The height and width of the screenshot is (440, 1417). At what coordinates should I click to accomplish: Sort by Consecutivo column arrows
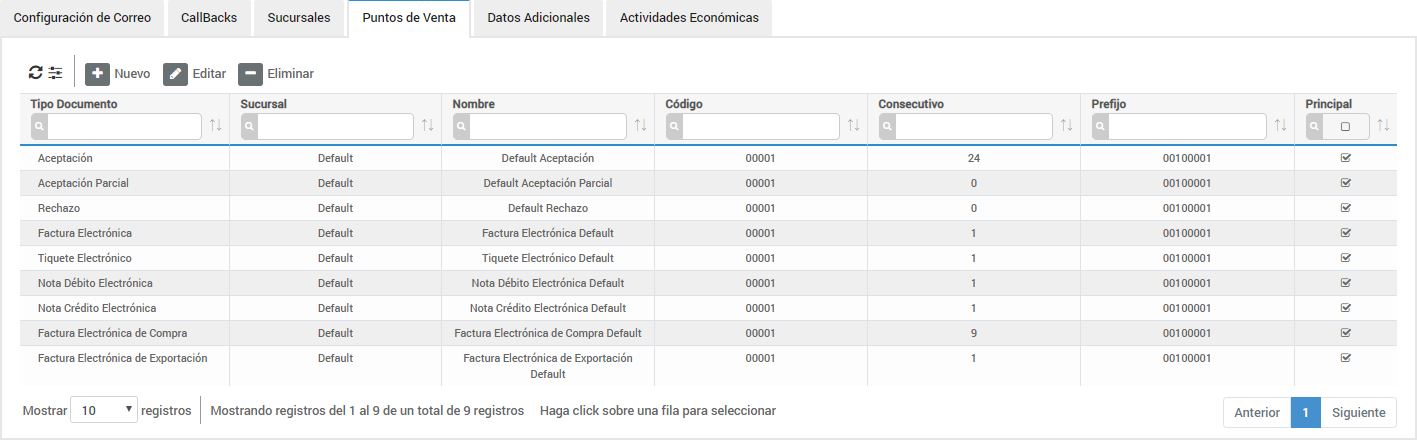click(1067, 125)
